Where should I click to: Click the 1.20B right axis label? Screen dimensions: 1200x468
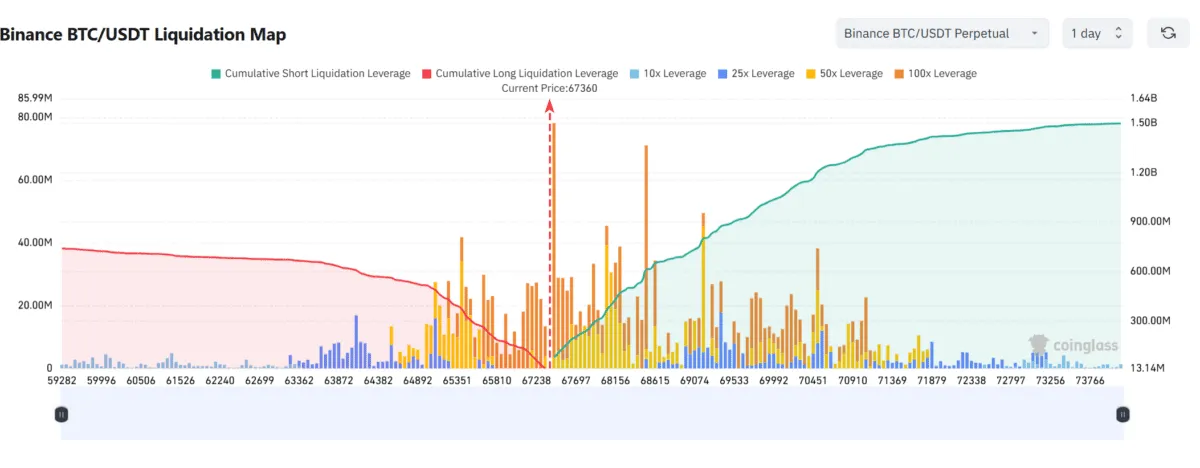tap(1144, 172)
